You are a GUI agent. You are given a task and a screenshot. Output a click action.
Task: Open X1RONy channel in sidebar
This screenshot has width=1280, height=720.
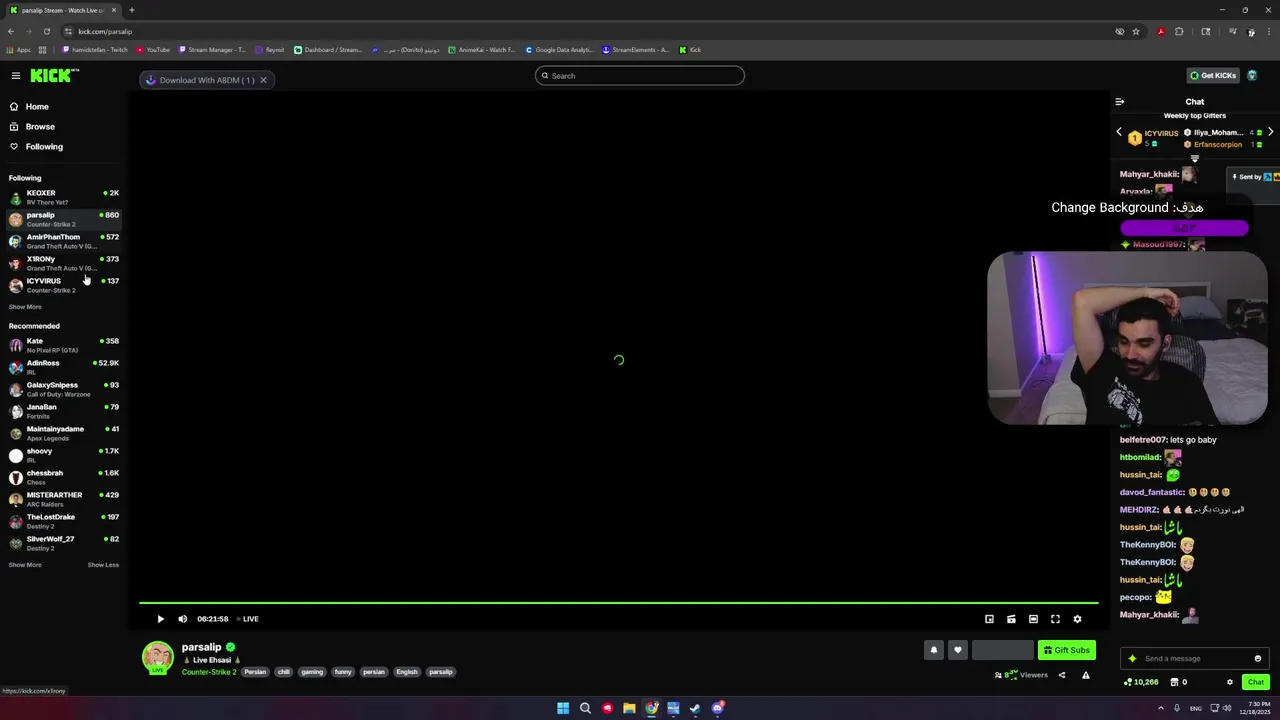tap(63, 263)
